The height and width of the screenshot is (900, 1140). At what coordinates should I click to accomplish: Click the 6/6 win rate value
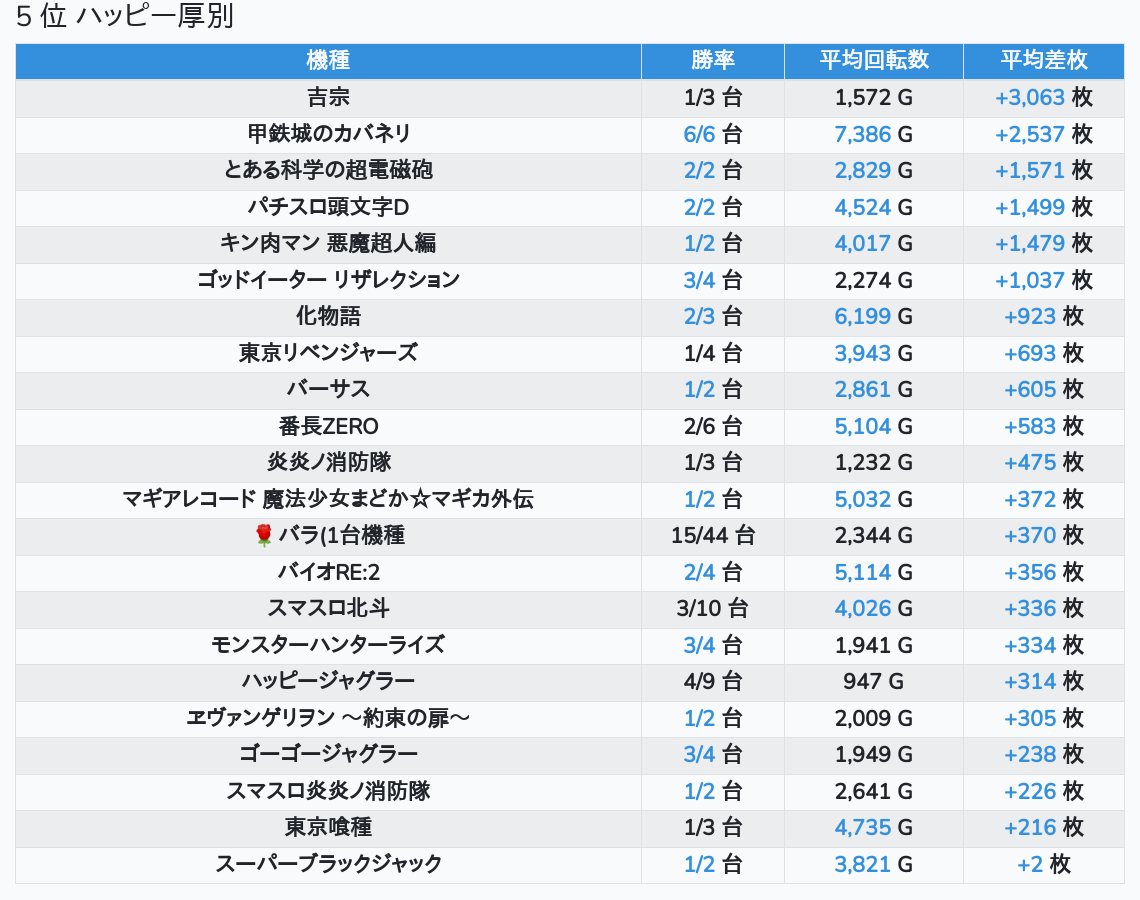(700, 134)
